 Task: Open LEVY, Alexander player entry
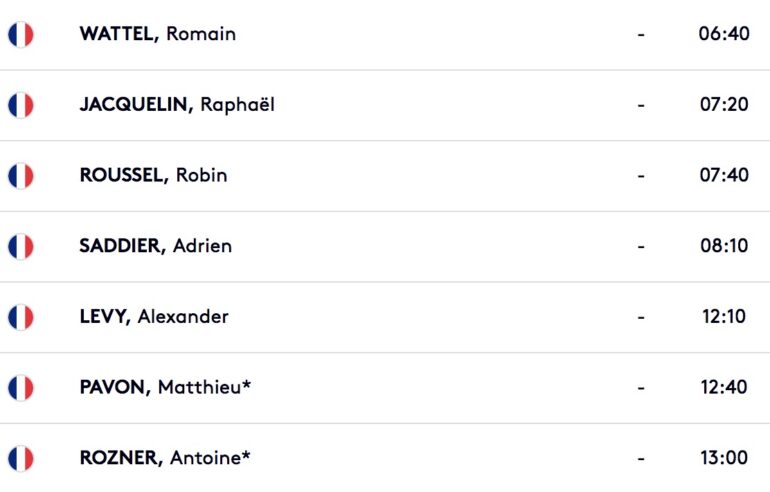154,317
